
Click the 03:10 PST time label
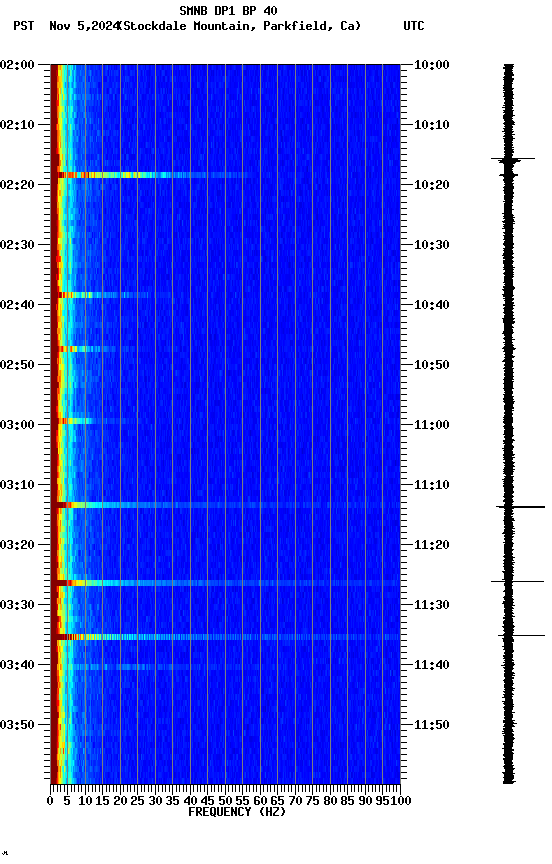(17, 485)
